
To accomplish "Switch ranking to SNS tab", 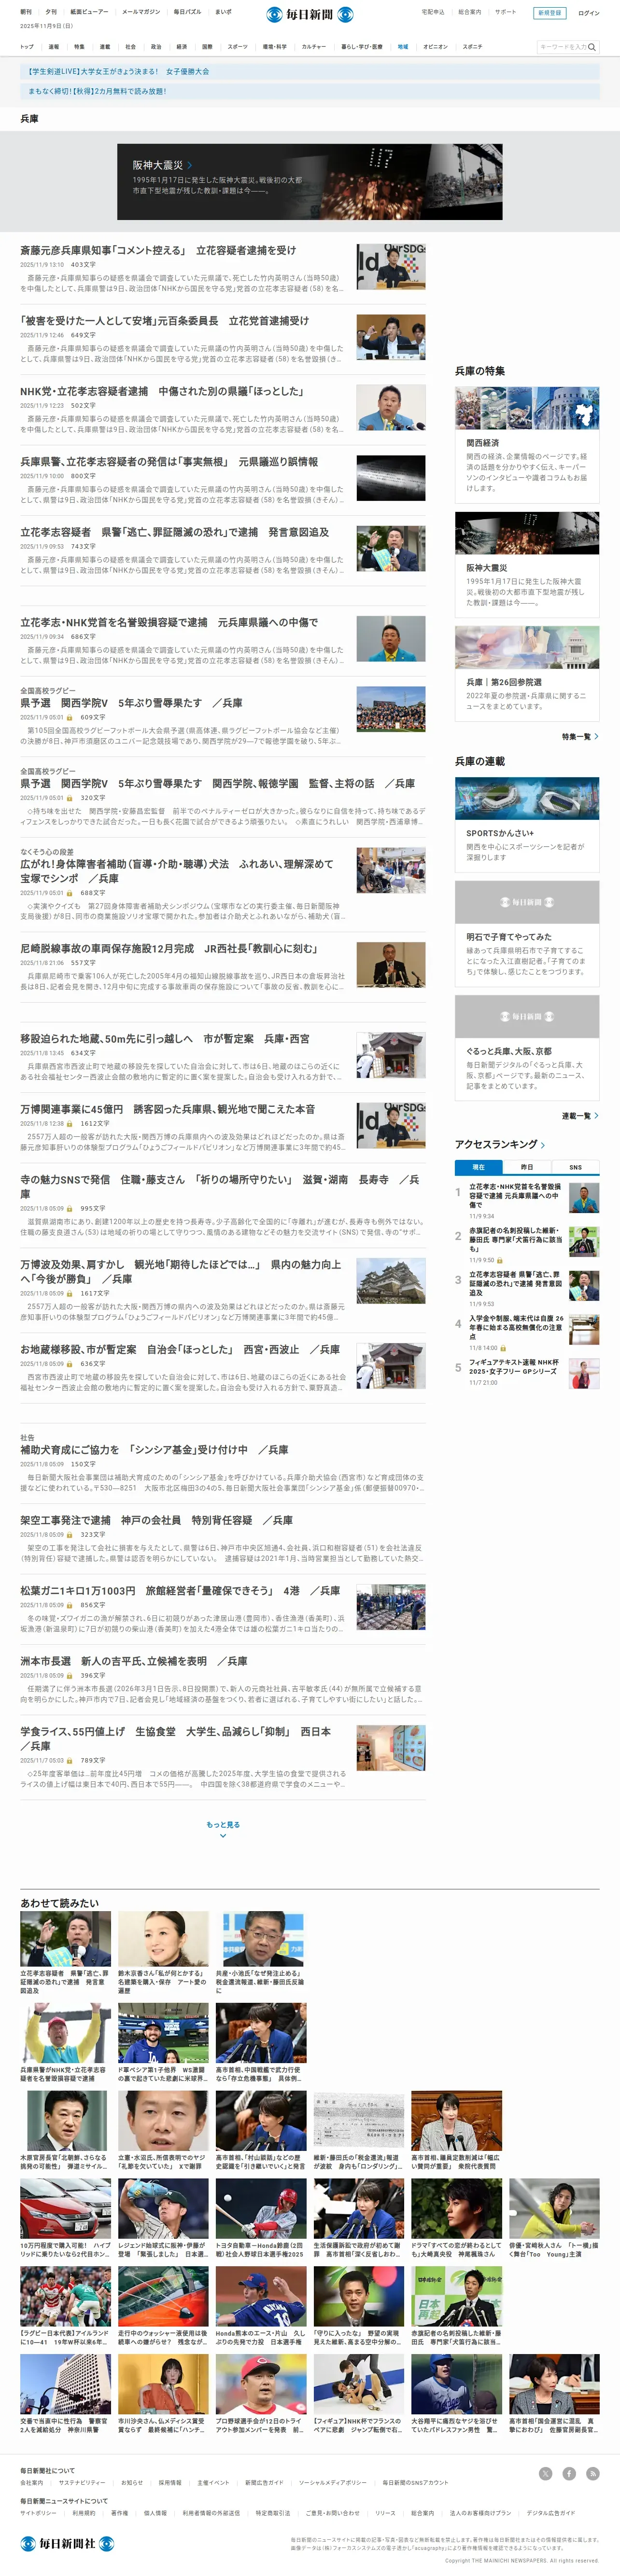I will [x=576, y=1167].
